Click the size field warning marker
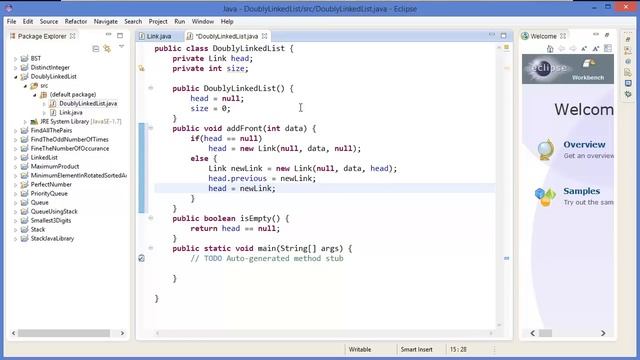This screenshot has height=360, width=640. click(141, 68)
